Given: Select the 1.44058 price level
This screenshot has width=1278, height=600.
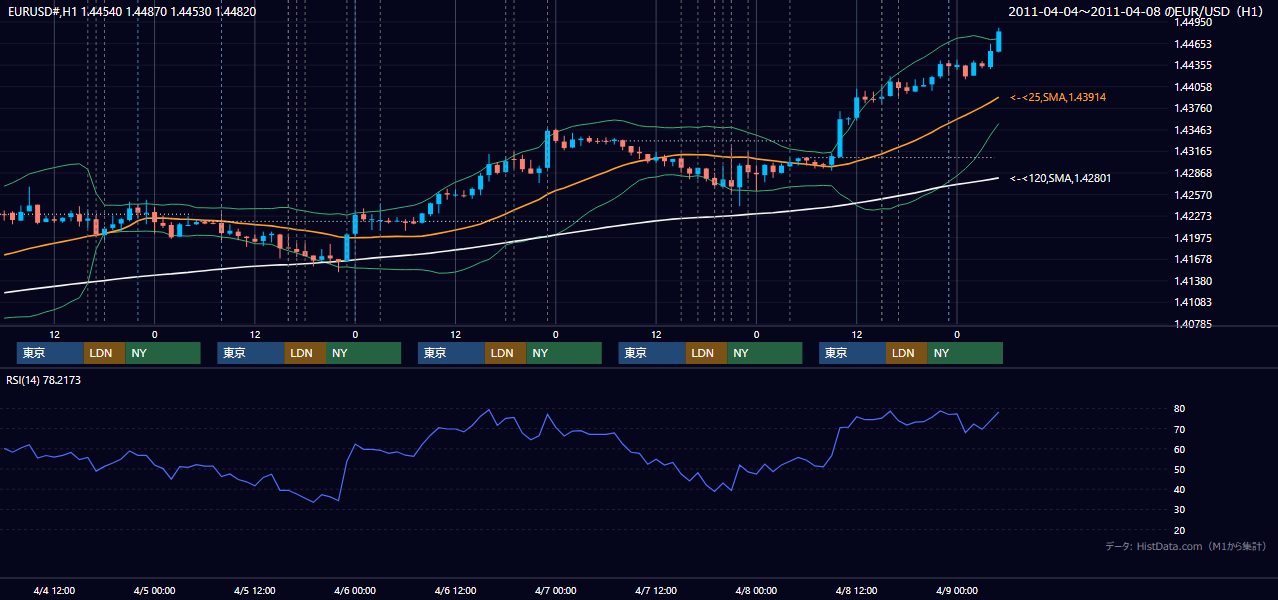Looking at the screenshot, I should (1192, 87).
